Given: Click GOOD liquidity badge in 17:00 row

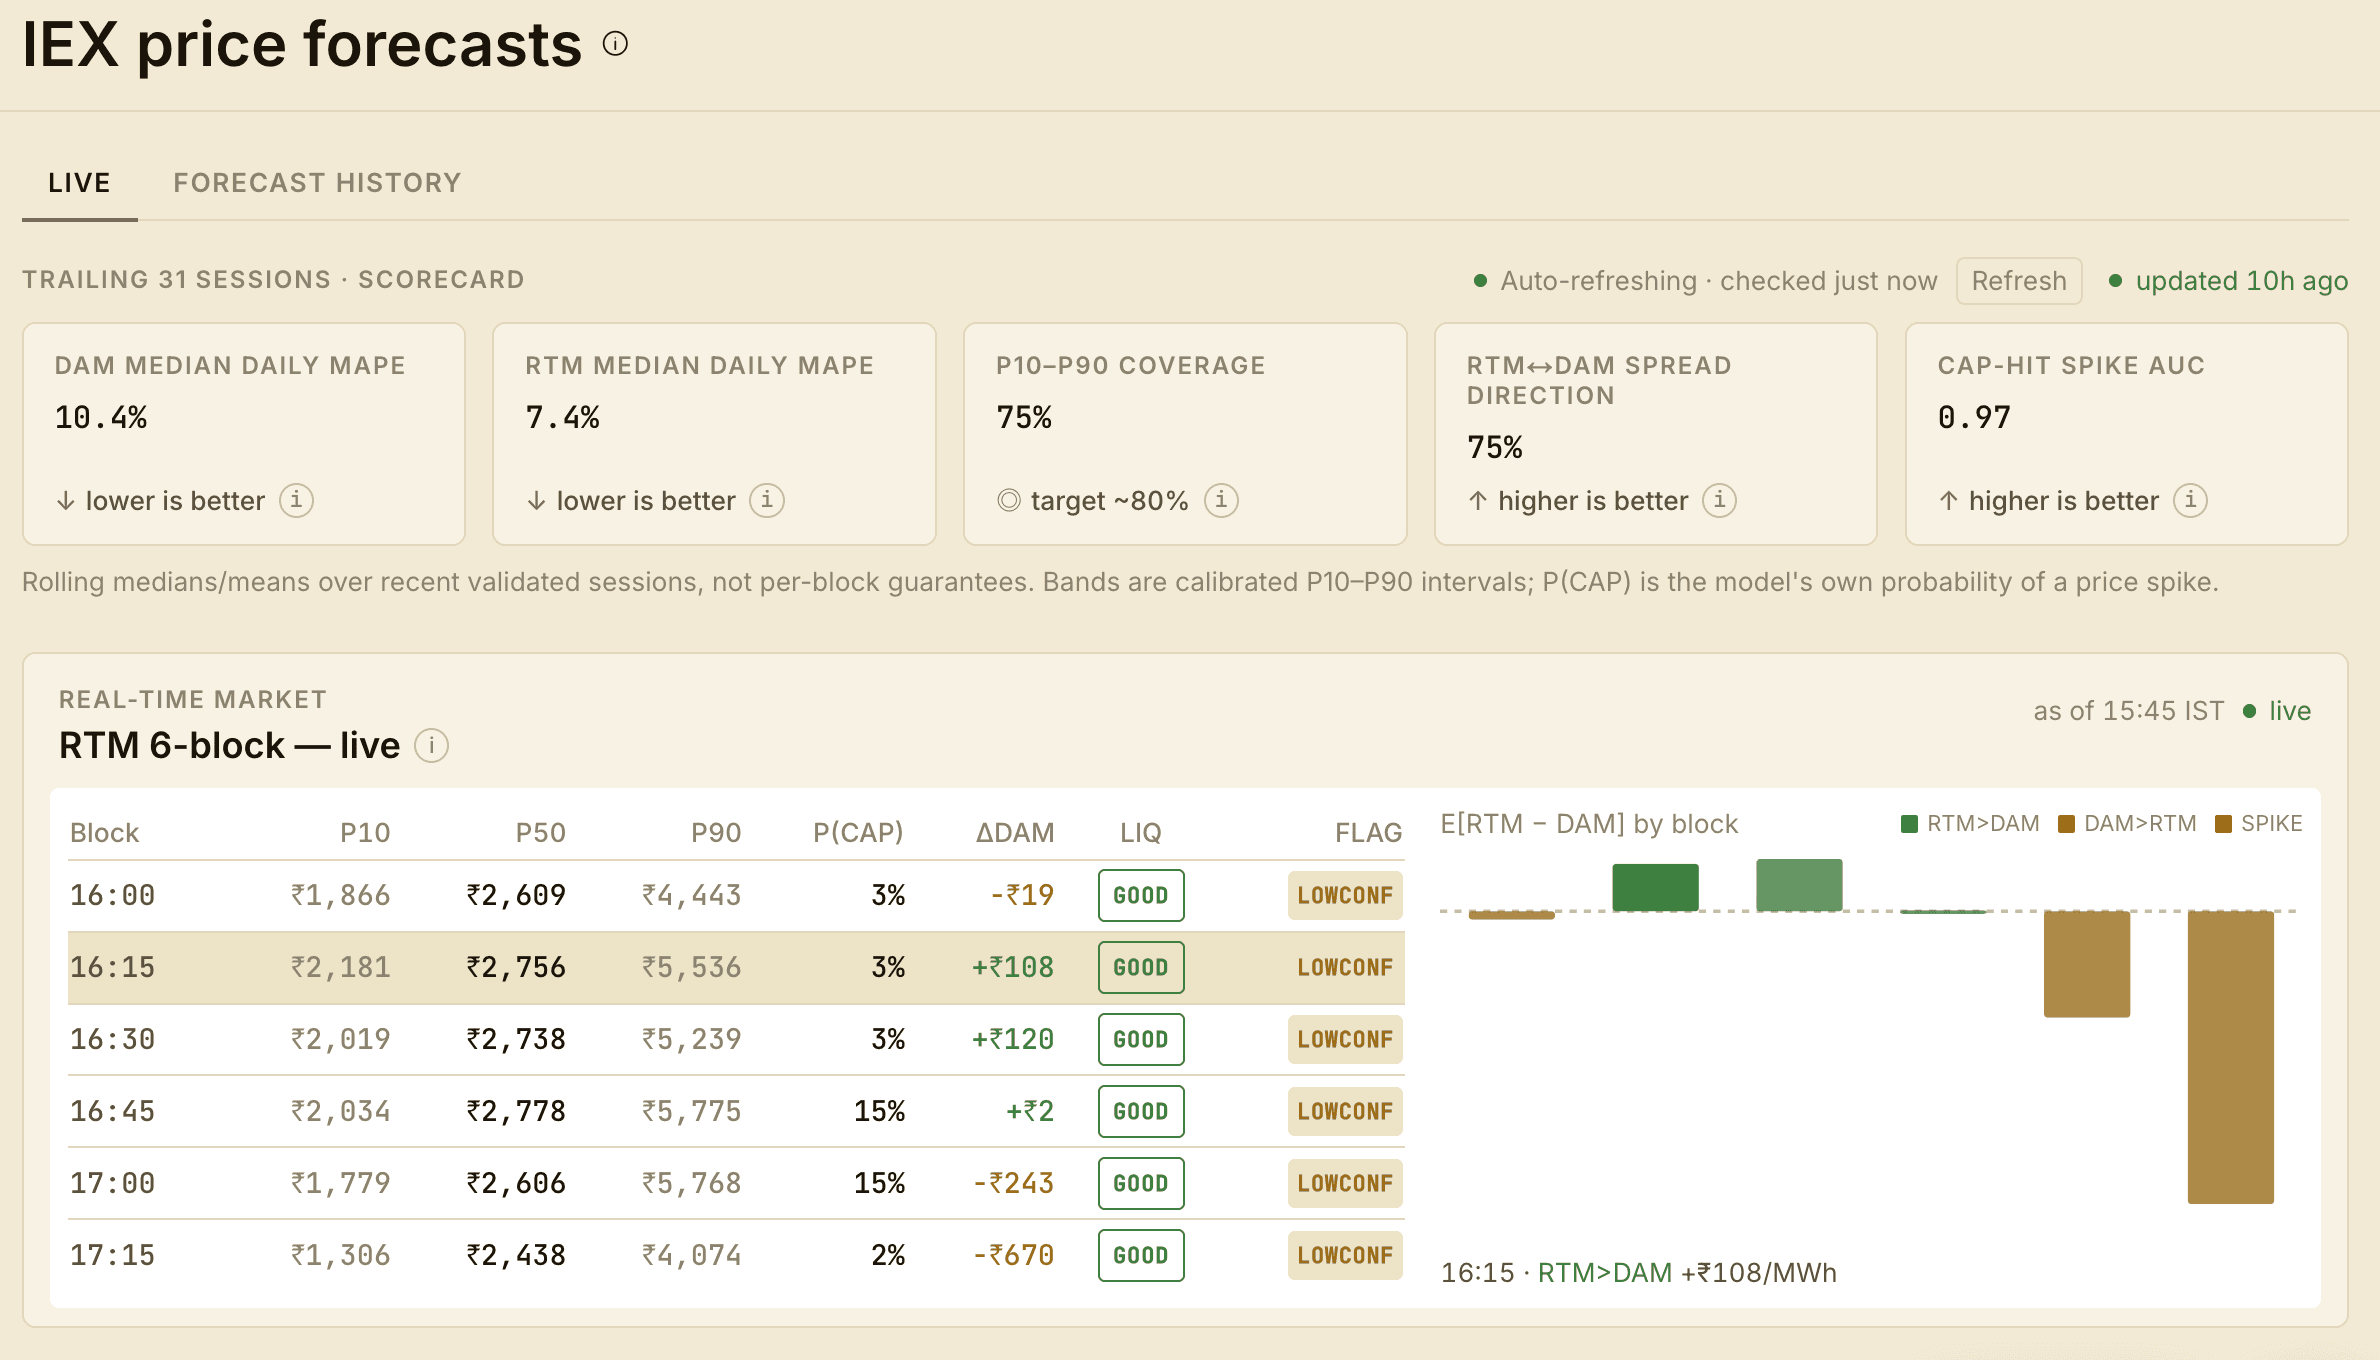Looking at the screenshot, I should [x=1141, y=1183].
